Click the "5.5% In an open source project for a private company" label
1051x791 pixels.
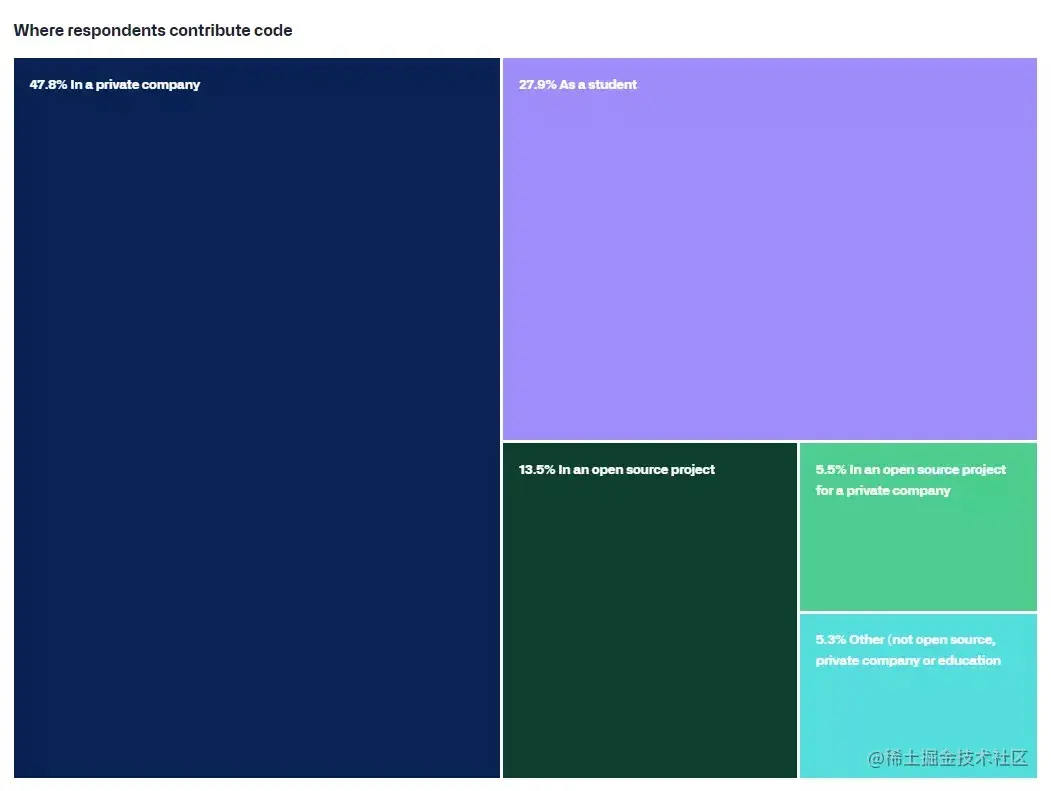(910, 480)
